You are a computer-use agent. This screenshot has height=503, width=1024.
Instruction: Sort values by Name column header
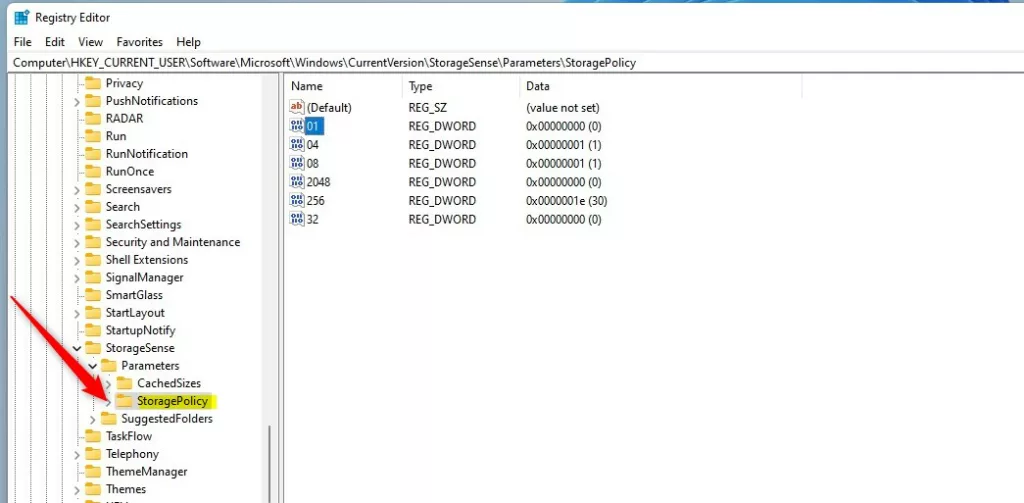tap(344, 86)
